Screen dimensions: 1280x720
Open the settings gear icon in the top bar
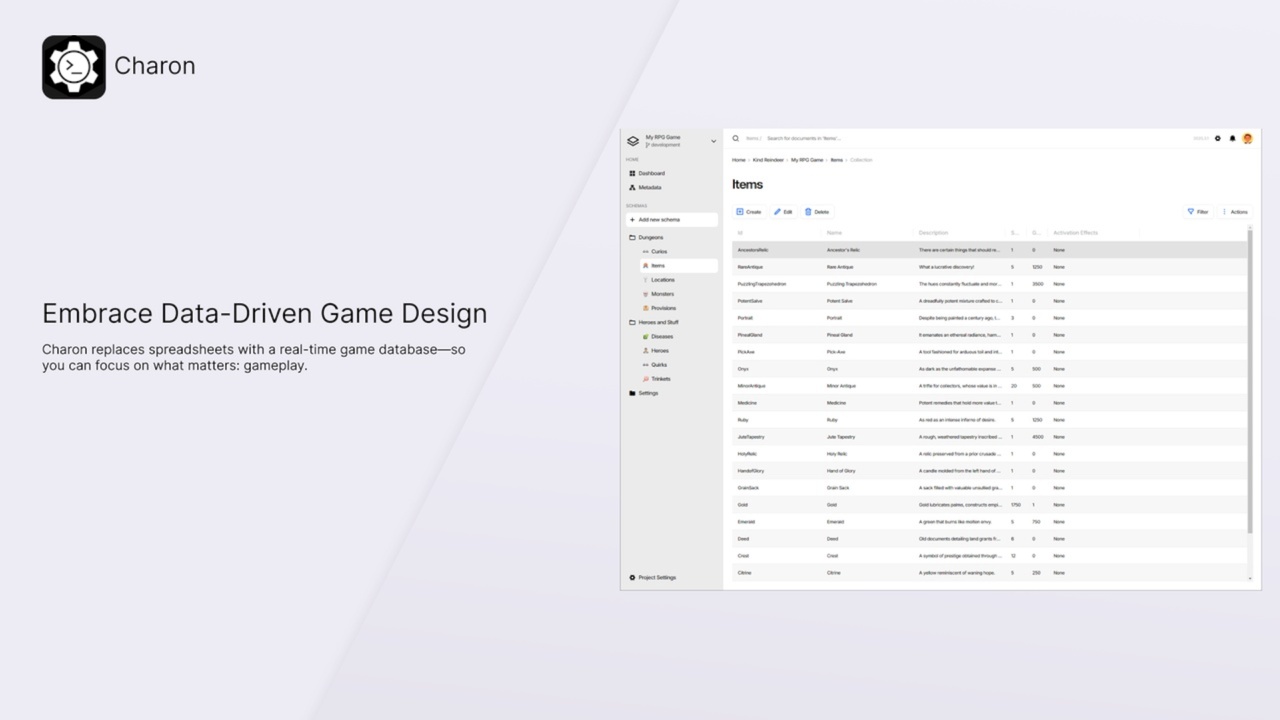point(1218,138)
